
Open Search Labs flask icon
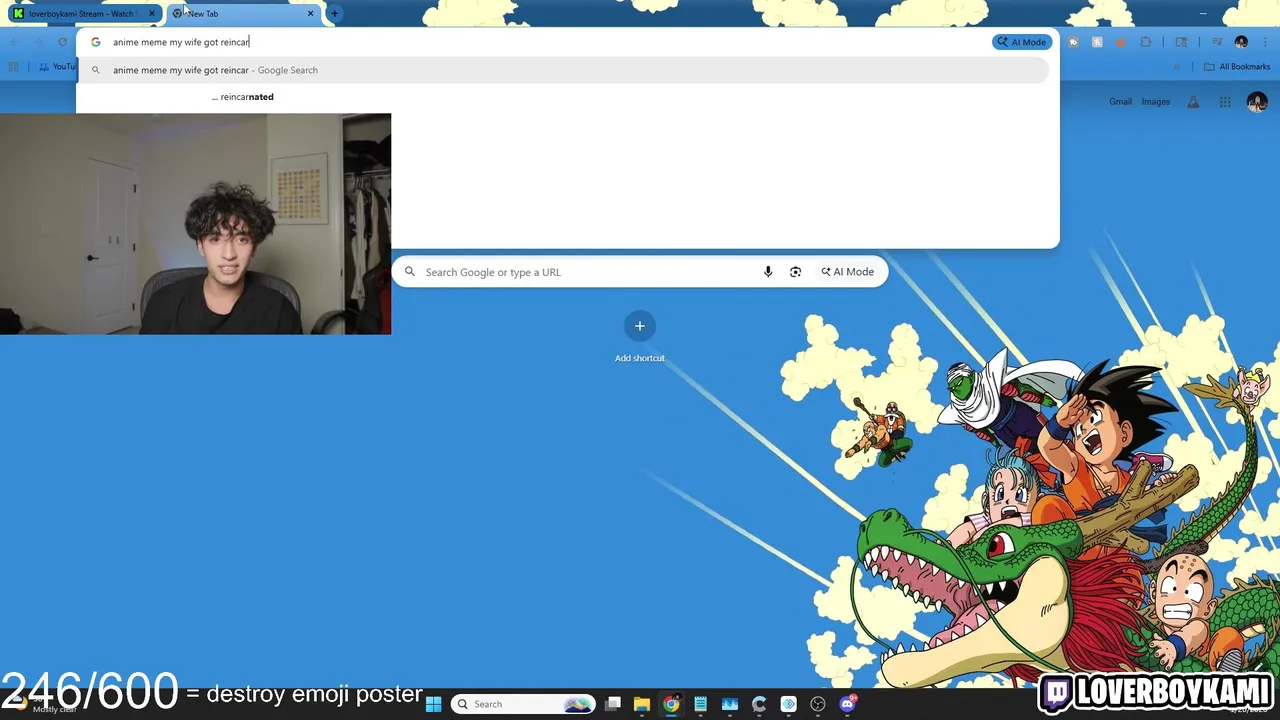click(x=1193, y=102)
